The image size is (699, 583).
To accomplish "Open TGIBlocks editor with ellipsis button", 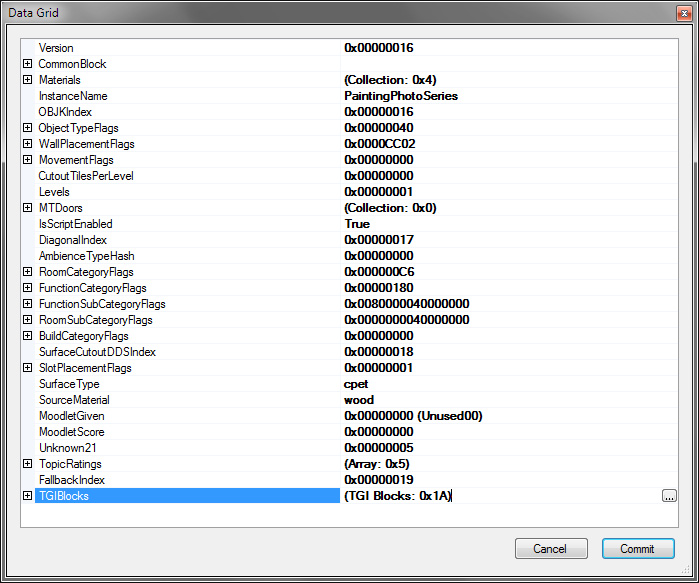I will (668, 496).
